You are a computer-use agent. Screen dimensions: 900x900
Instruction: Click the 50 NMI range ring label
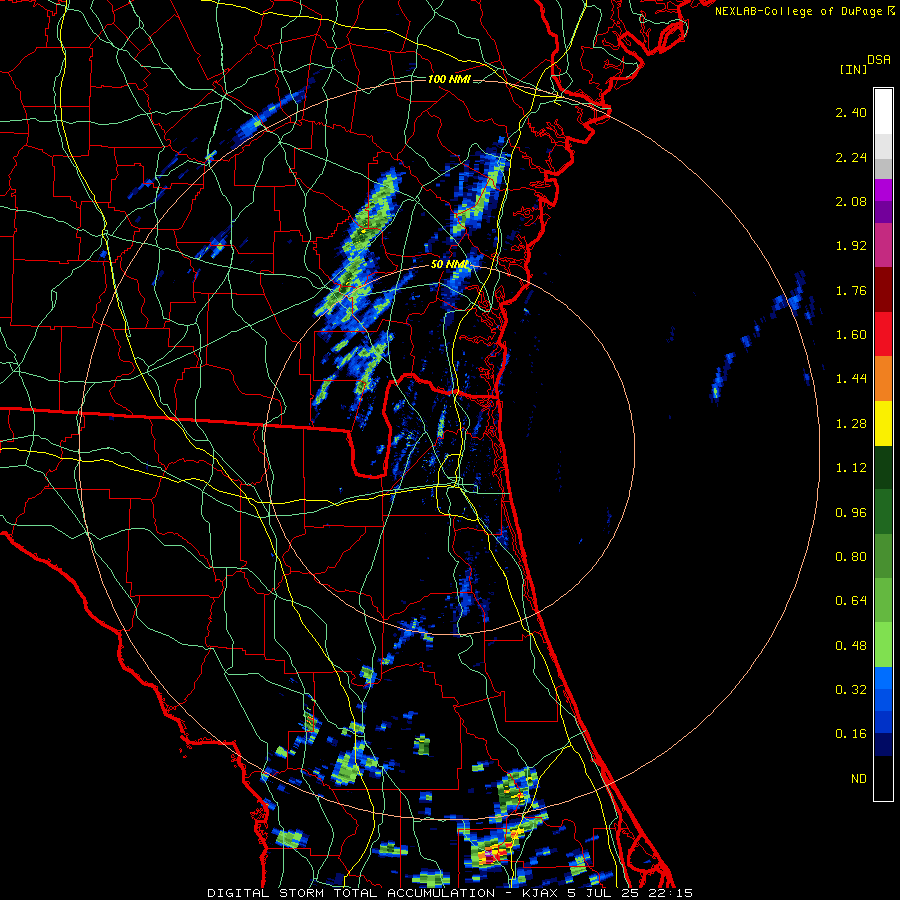click(x=449, y=265)
